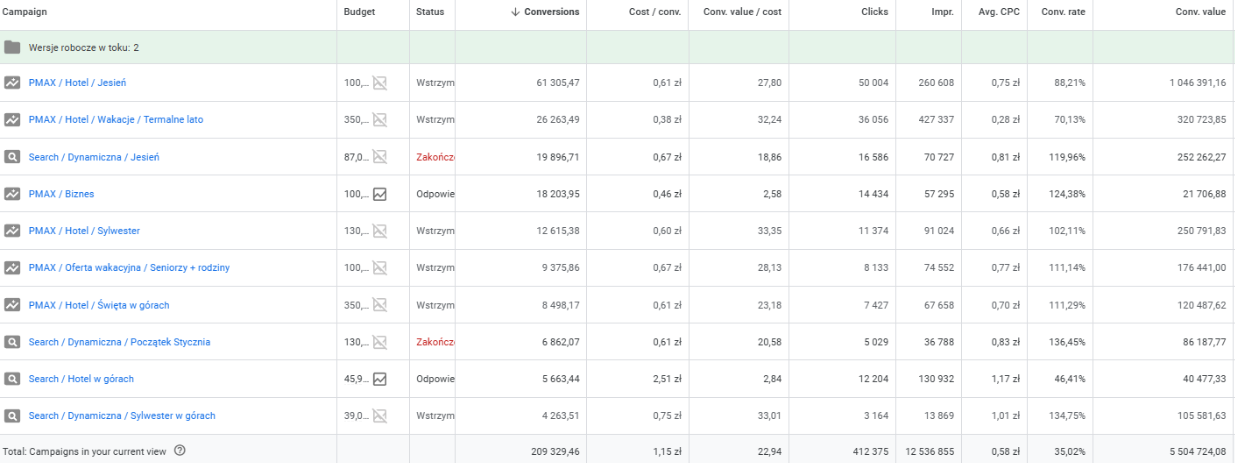This screenshot has height=463, width=1235.
Task: Sort by the Conv. value column header
Action: pyautogui.click(x=1201, y=12)
